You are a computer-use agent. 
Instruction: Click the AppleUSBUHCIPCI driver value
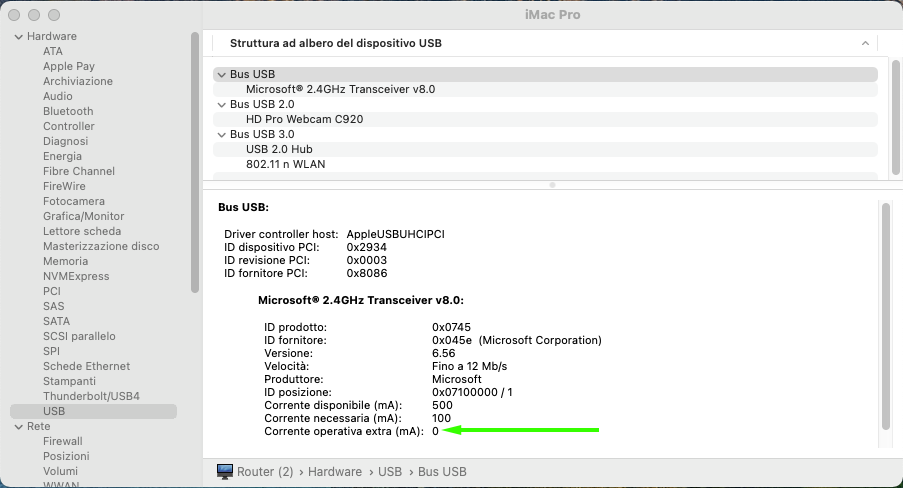click(x=396, y=234)
